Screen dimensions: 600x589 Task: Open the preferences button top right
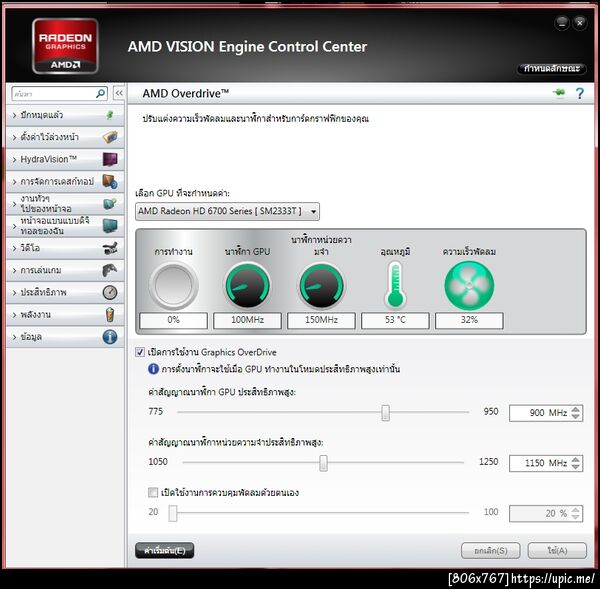[552, 69]
